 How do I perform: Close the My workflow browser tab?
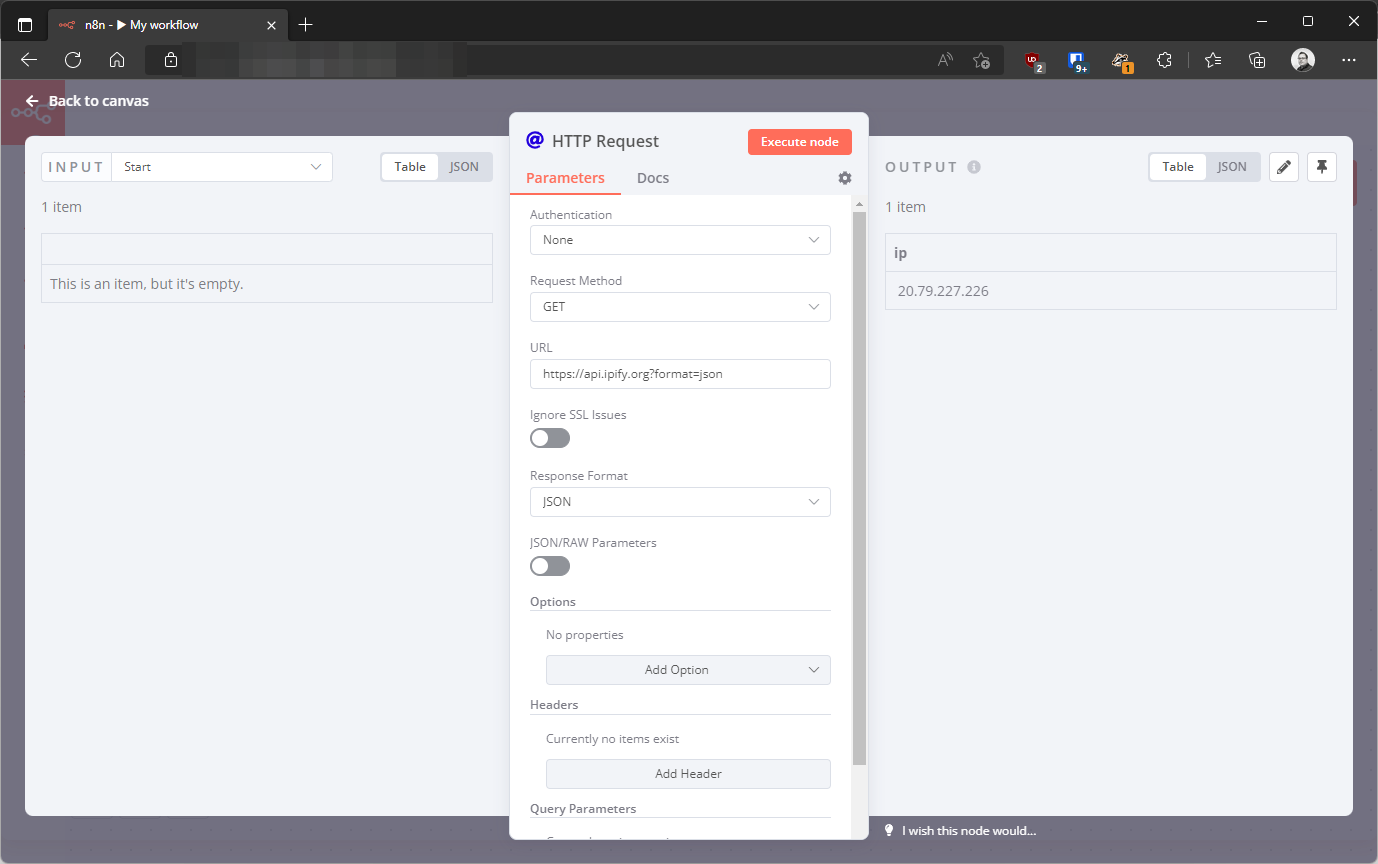pyautogui.click(x=271, y=25)
